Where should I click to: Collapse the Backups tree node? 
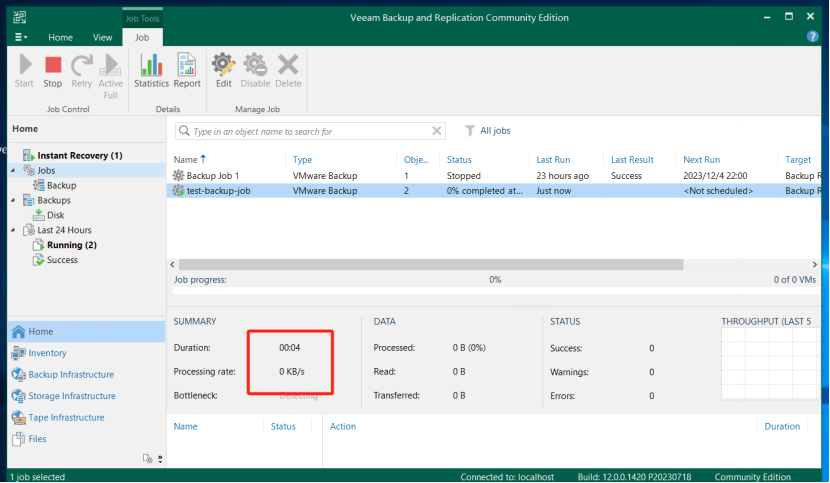(13, 200)
